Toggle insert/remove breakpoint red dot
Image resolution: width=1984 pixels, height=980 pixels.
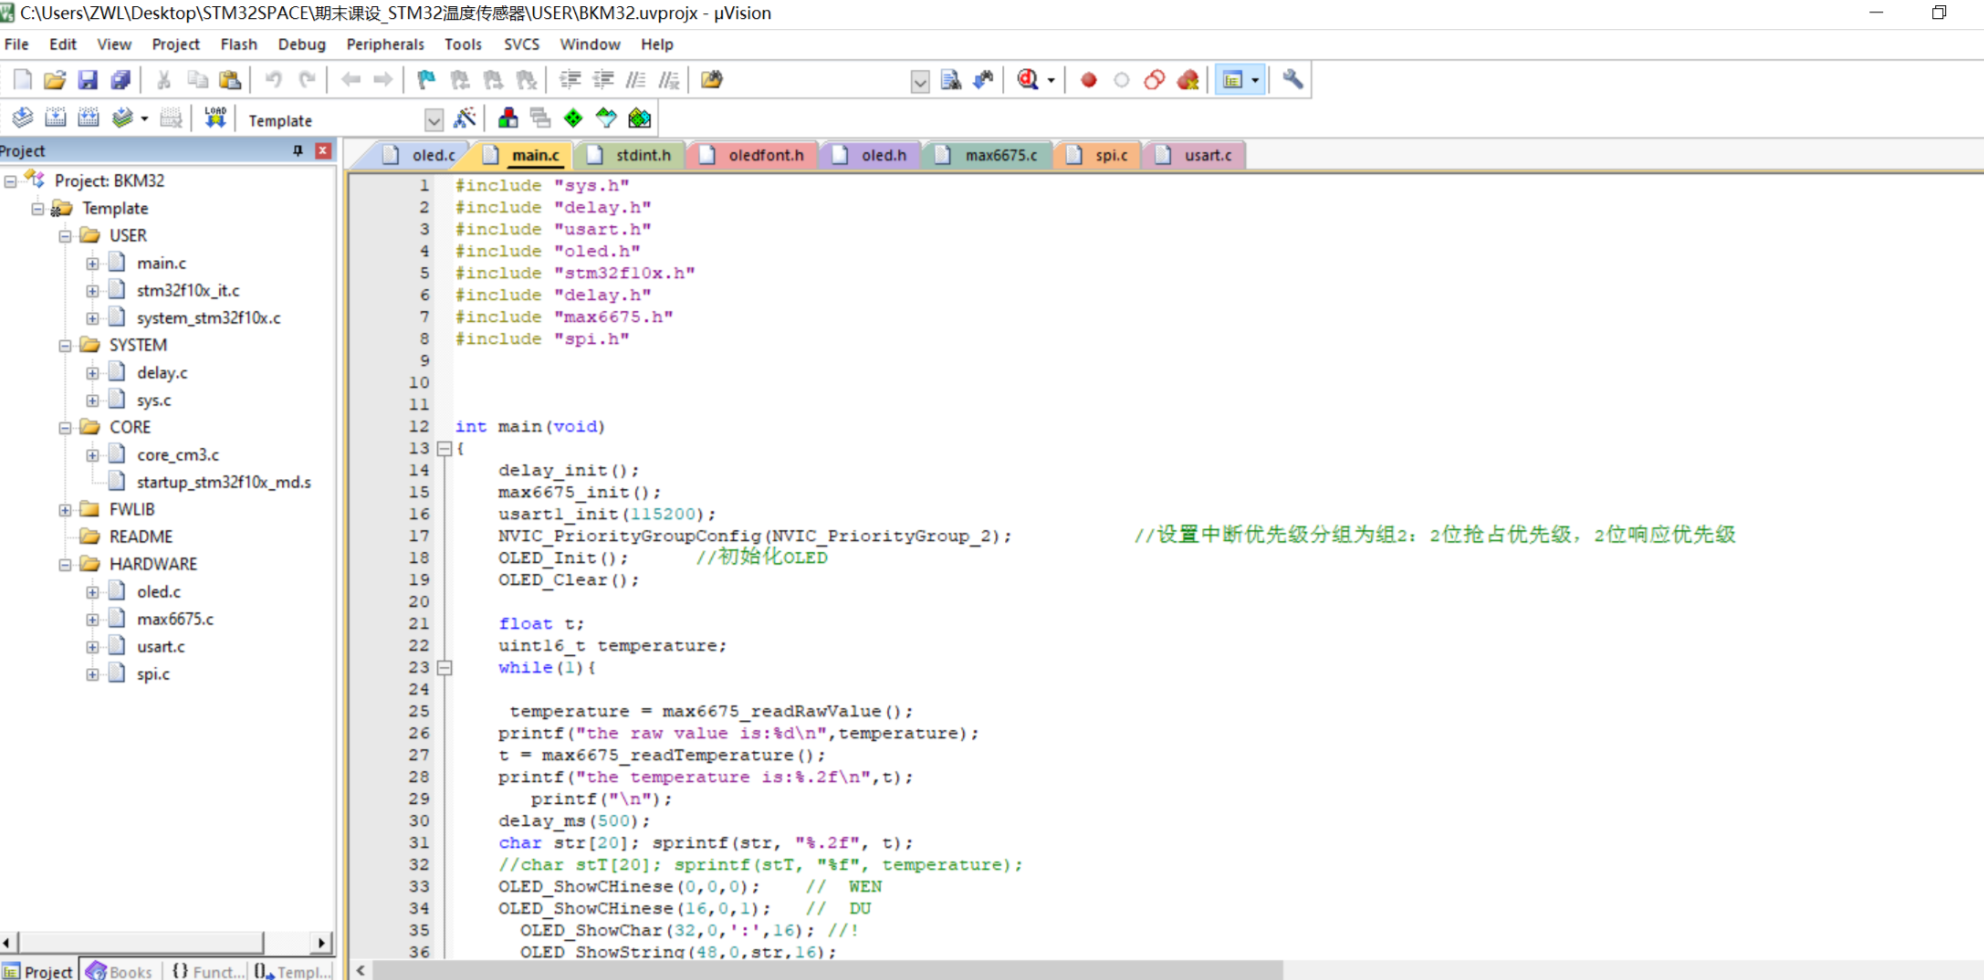(1089, 80)
